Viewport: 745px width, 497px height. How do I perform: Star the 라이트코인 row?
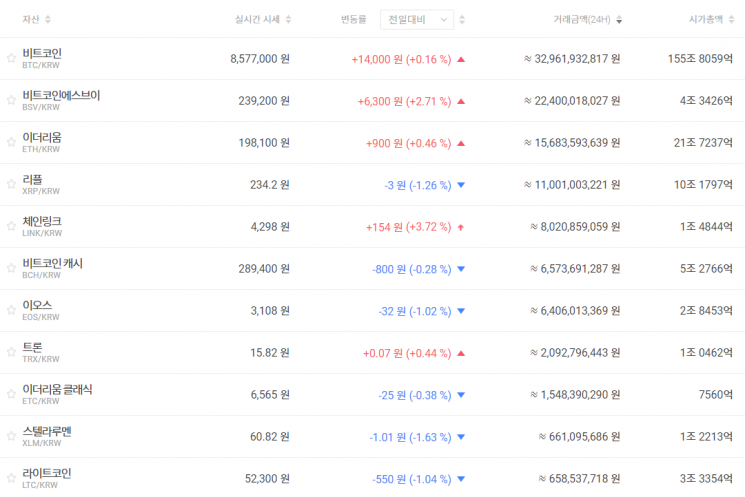point(11,478)
